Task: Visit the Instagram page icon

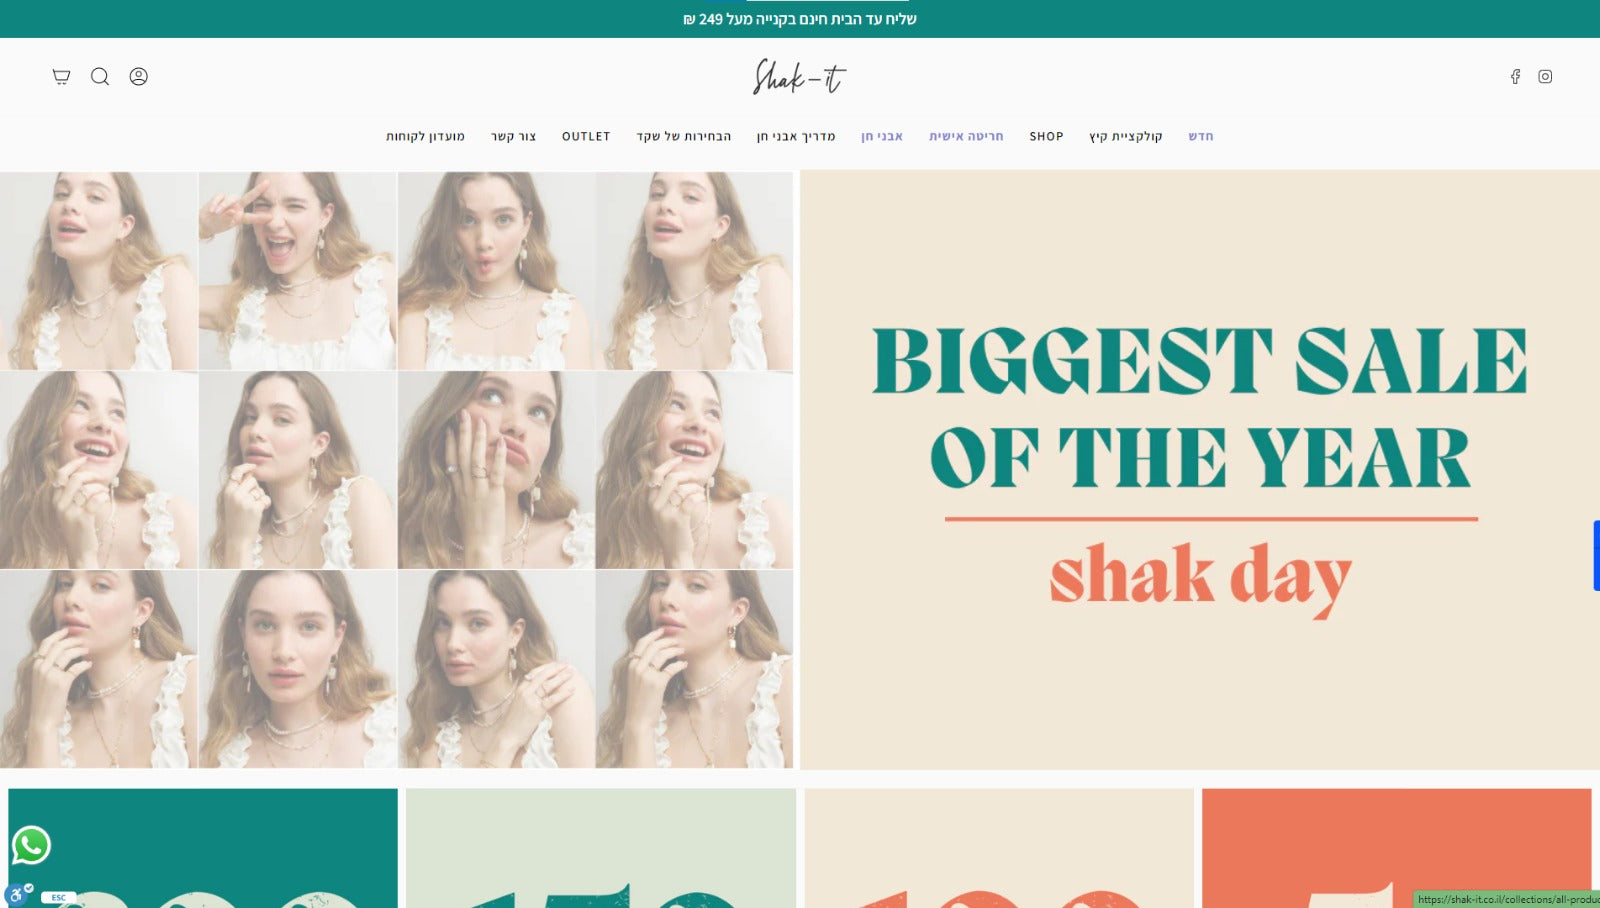Action: [x=1545, y=77]
